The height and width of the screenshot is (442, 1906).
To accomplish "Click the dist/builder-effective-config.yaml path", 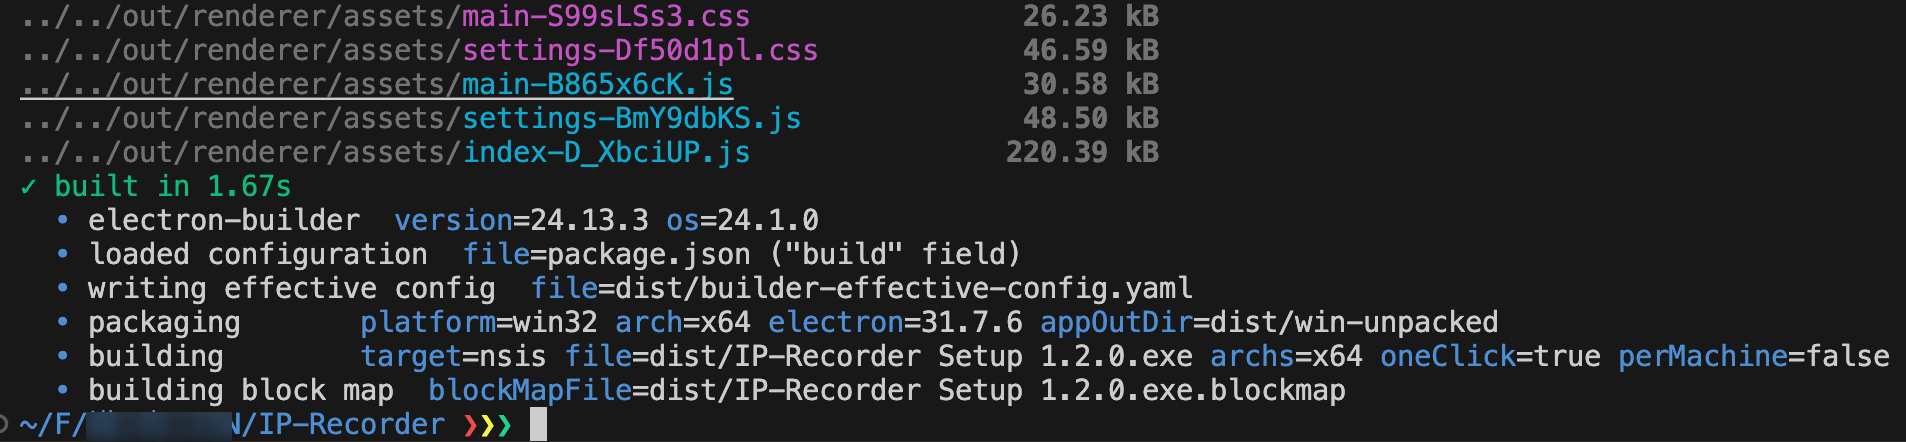I will (904, 289).
